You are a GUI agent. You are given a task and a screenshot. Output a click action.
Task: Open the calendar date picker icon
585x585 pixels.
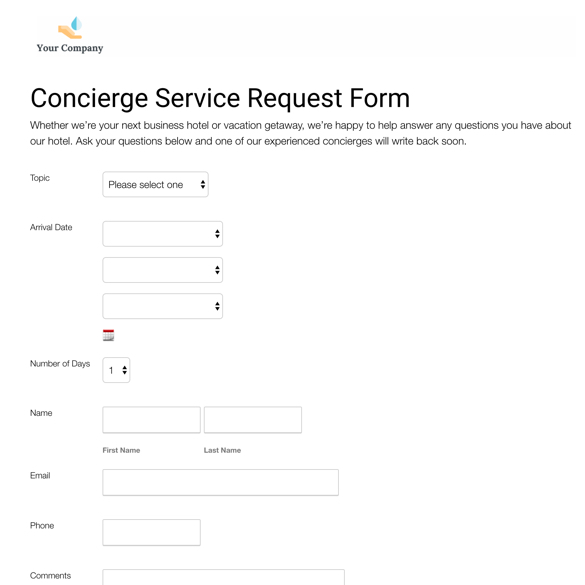[108, 335]
